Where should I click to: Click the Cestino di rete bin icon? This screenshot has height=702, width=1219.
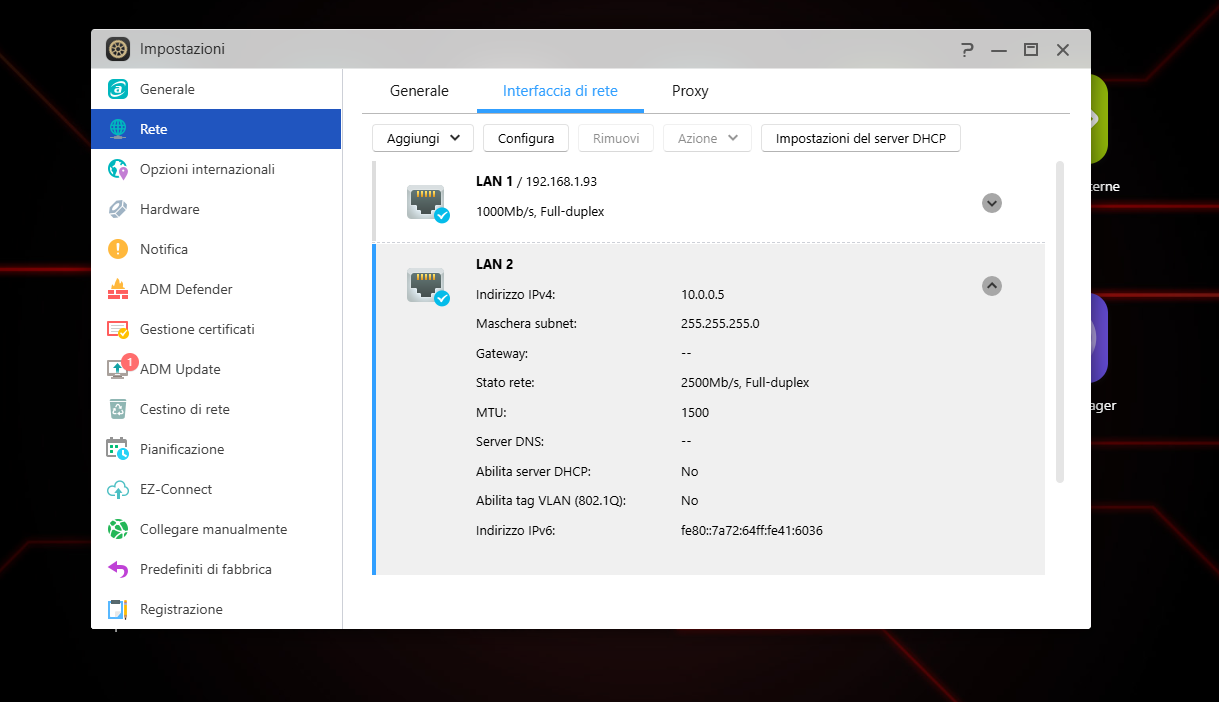[x=118, y=409]
